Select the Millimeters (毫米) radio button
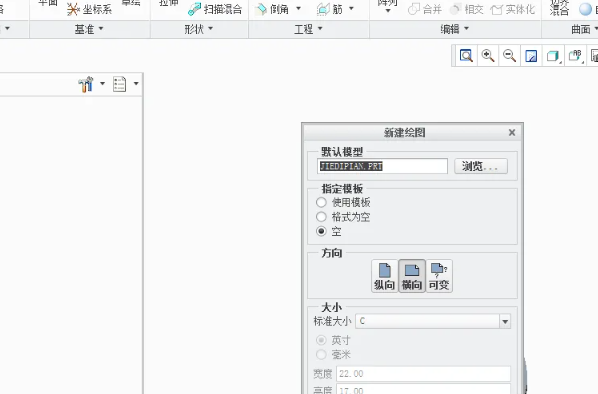598x394 pixels. (x=321, y=354)
